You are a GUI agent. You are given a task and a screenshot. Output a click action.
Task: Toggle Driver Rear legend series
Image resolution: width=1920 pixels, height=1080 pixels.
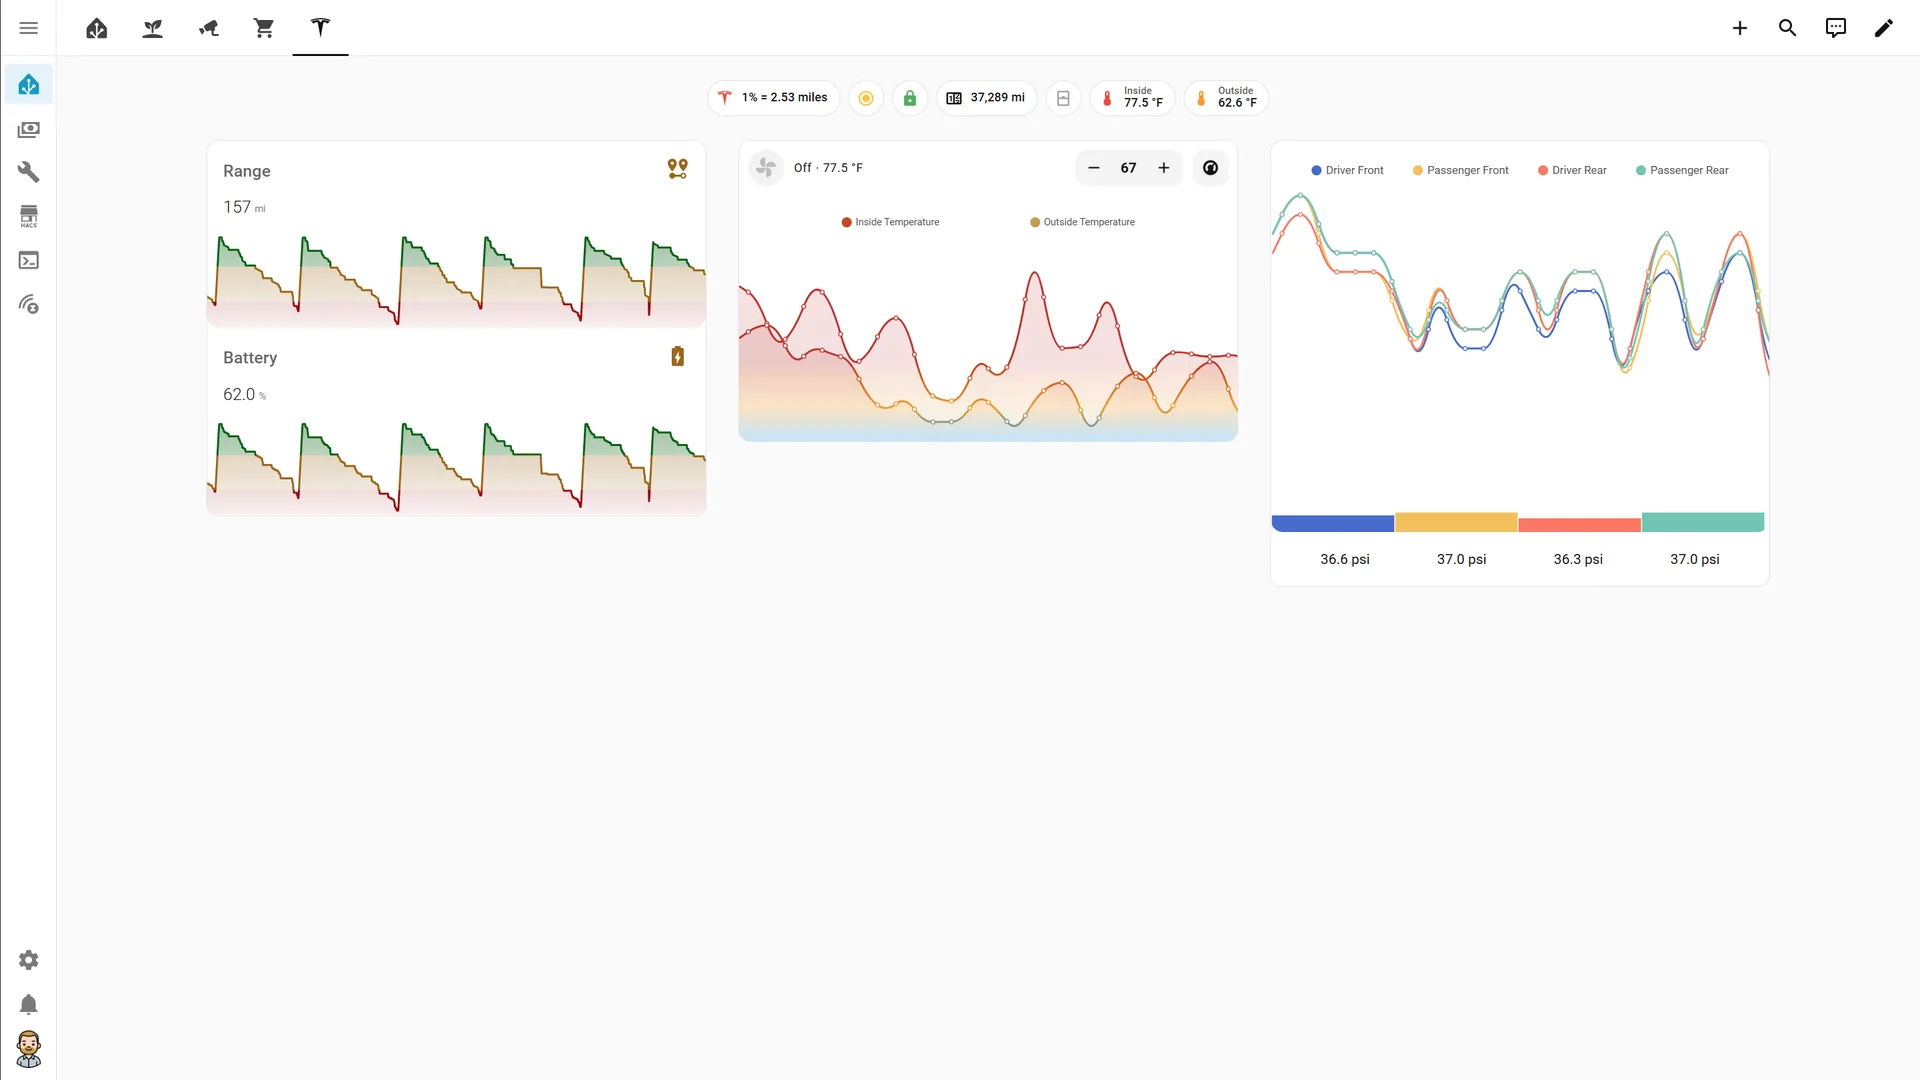pyautogui.click(x=1572, y=170)
